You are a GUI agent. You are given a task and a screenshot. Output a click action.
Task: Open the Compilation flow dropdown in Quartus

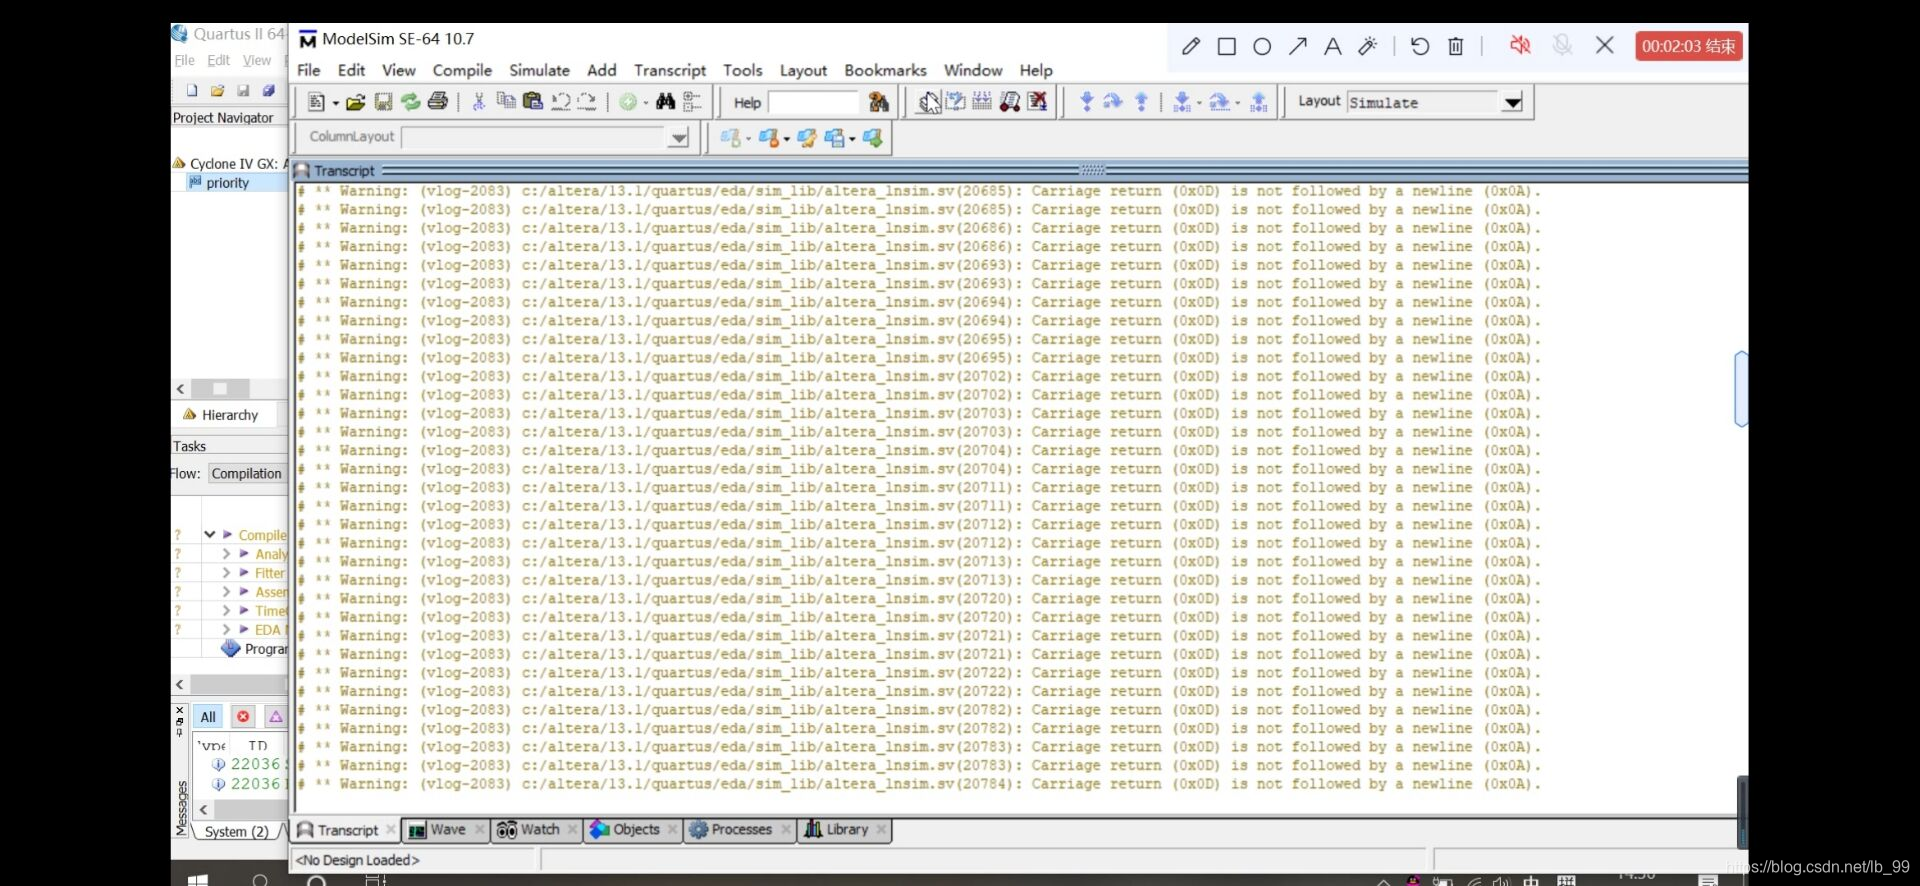pos(247,474)
